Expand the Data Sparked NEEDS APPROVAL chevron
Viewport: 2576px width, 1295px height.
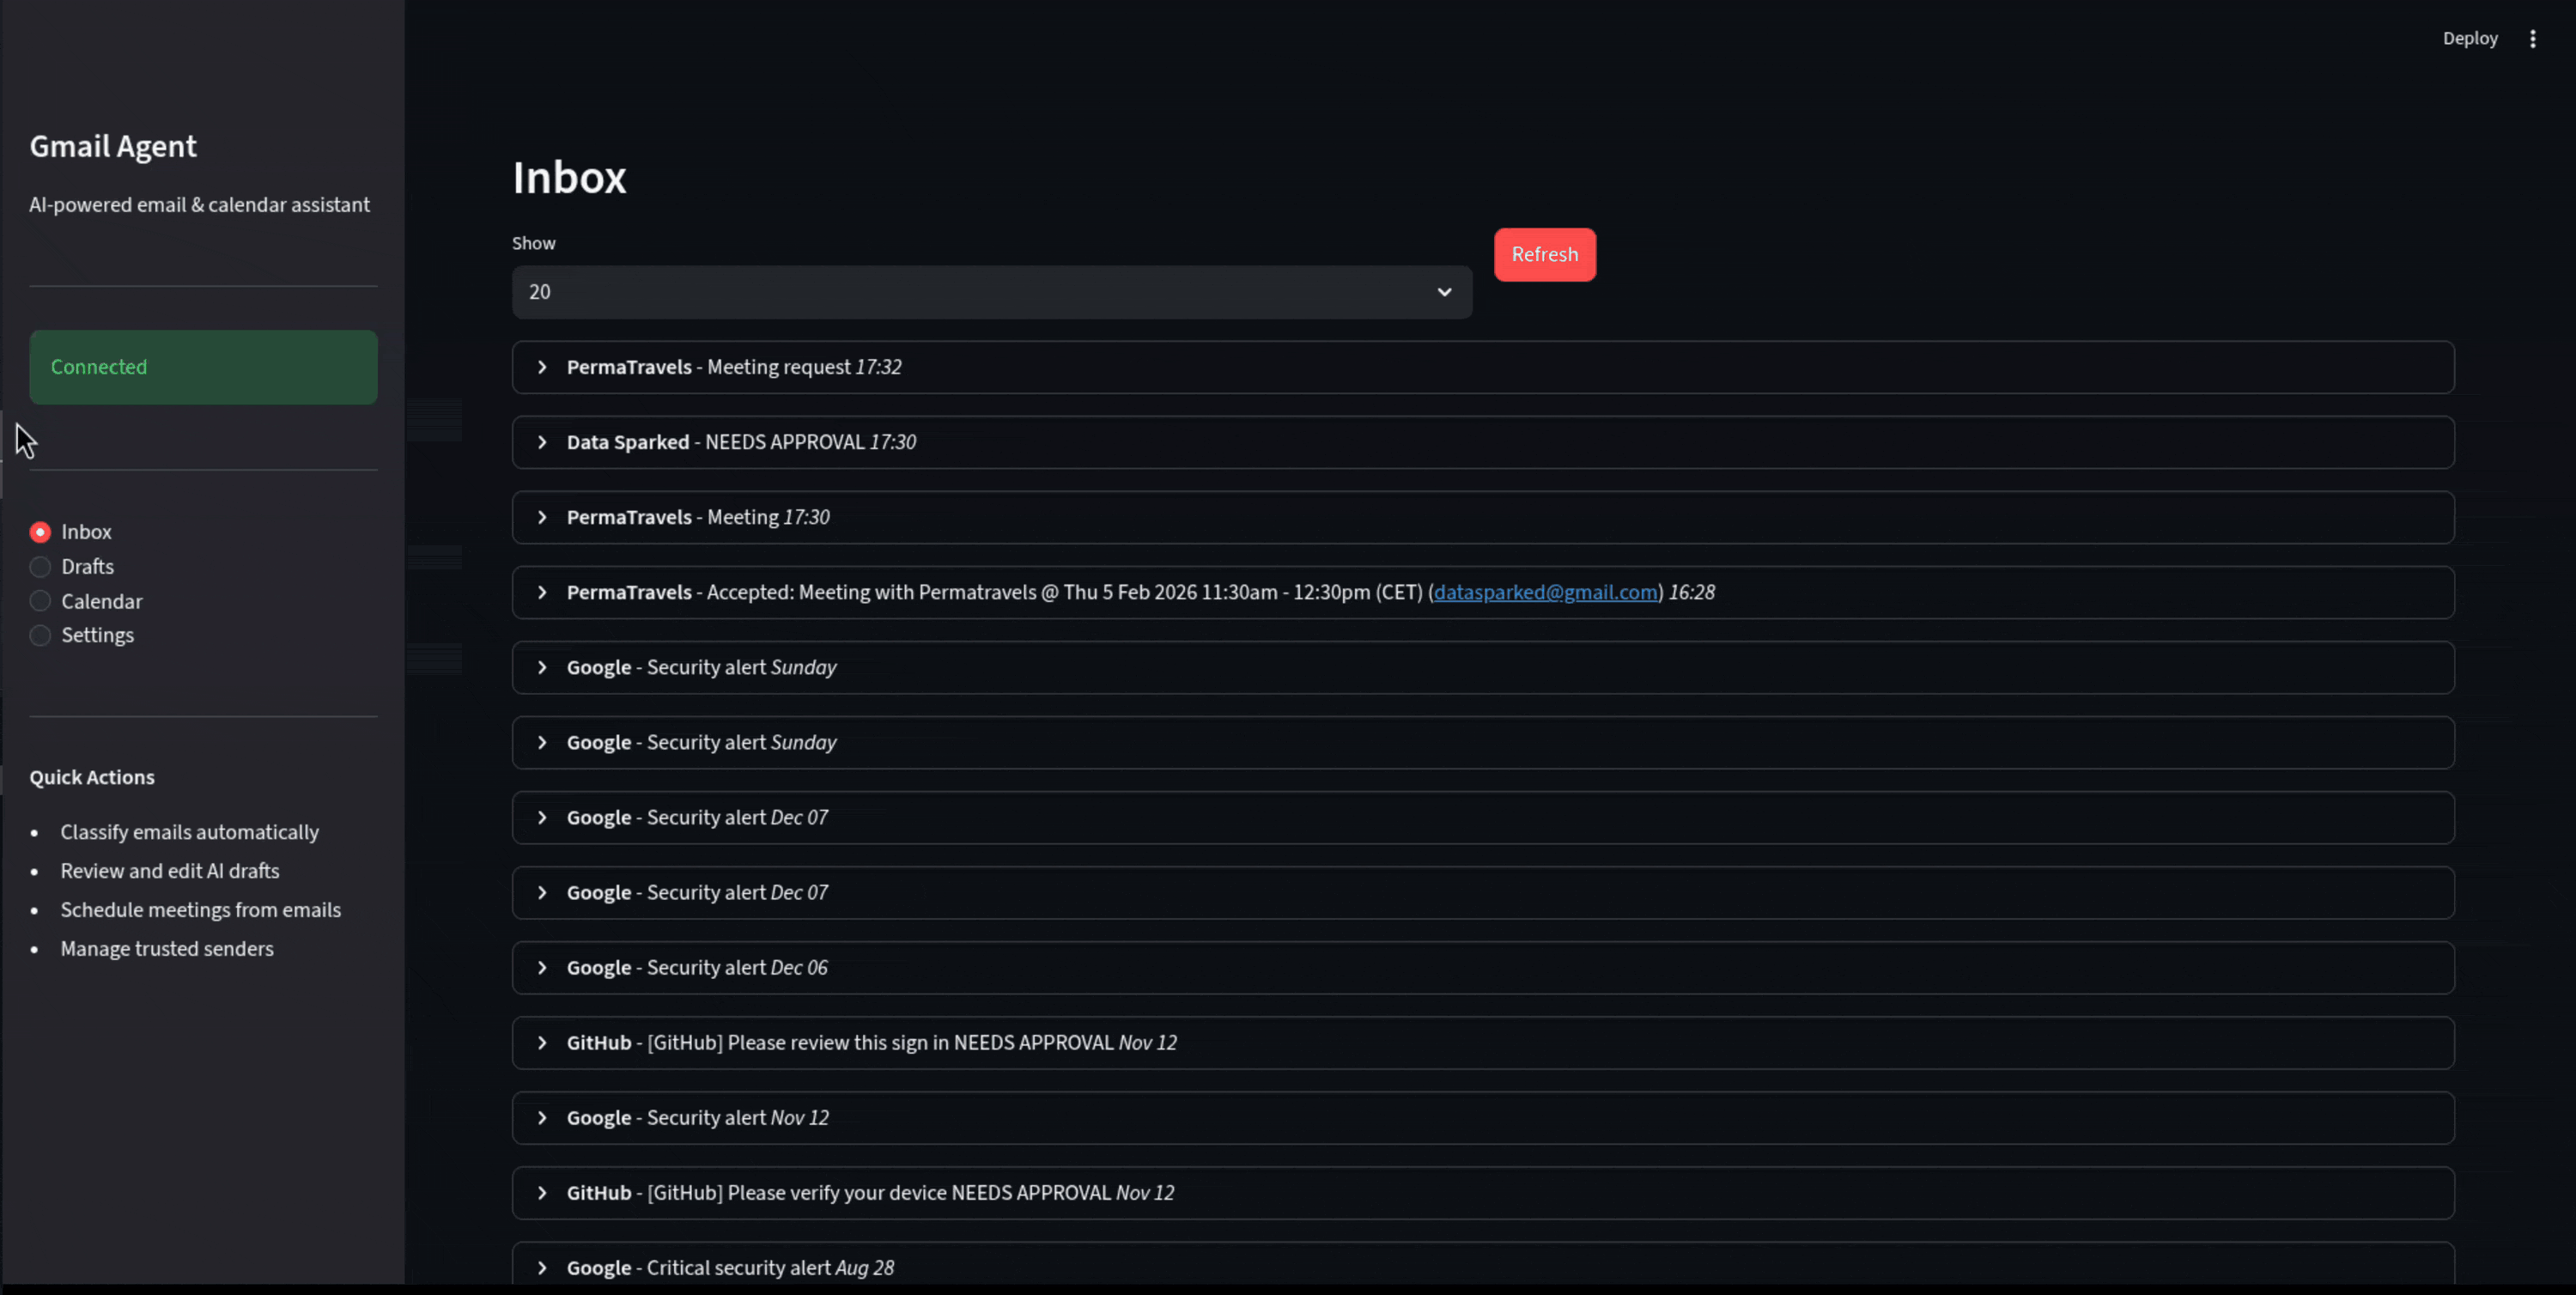pos(542,442)
